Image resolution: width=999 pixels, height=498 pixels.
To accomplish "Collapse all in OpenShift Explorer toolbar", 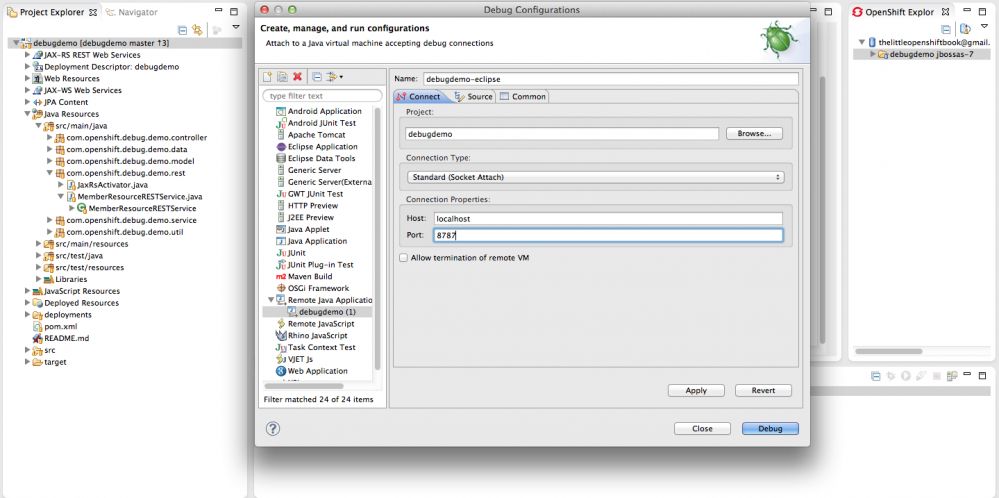I will 946,29.
